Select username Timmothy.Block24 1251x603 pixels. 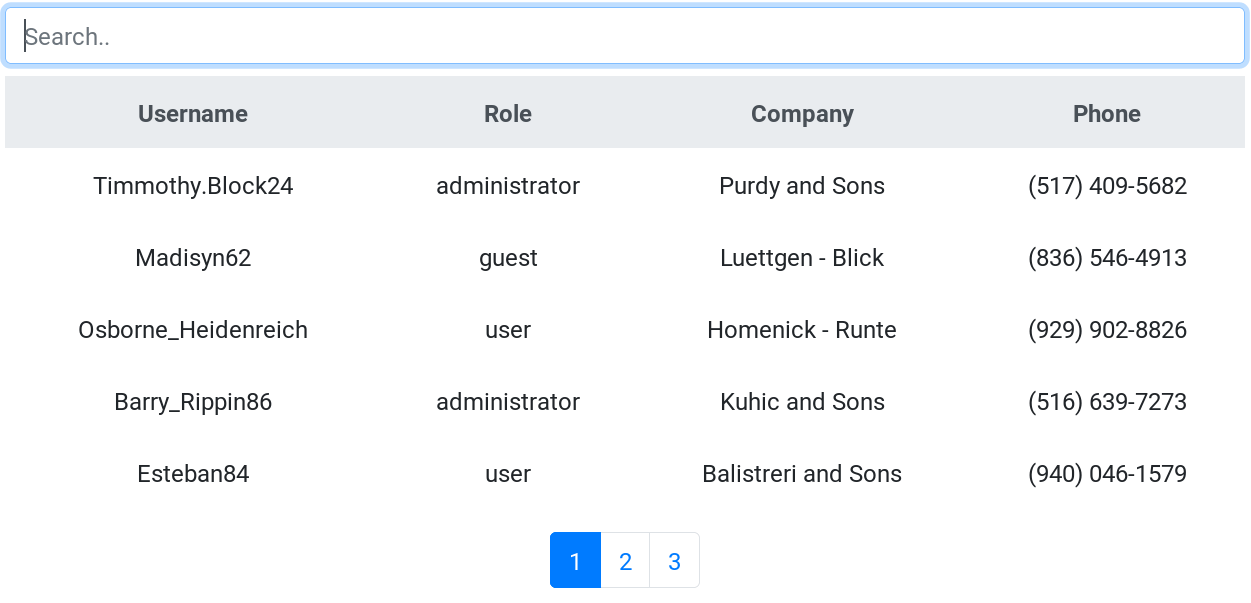193,186
